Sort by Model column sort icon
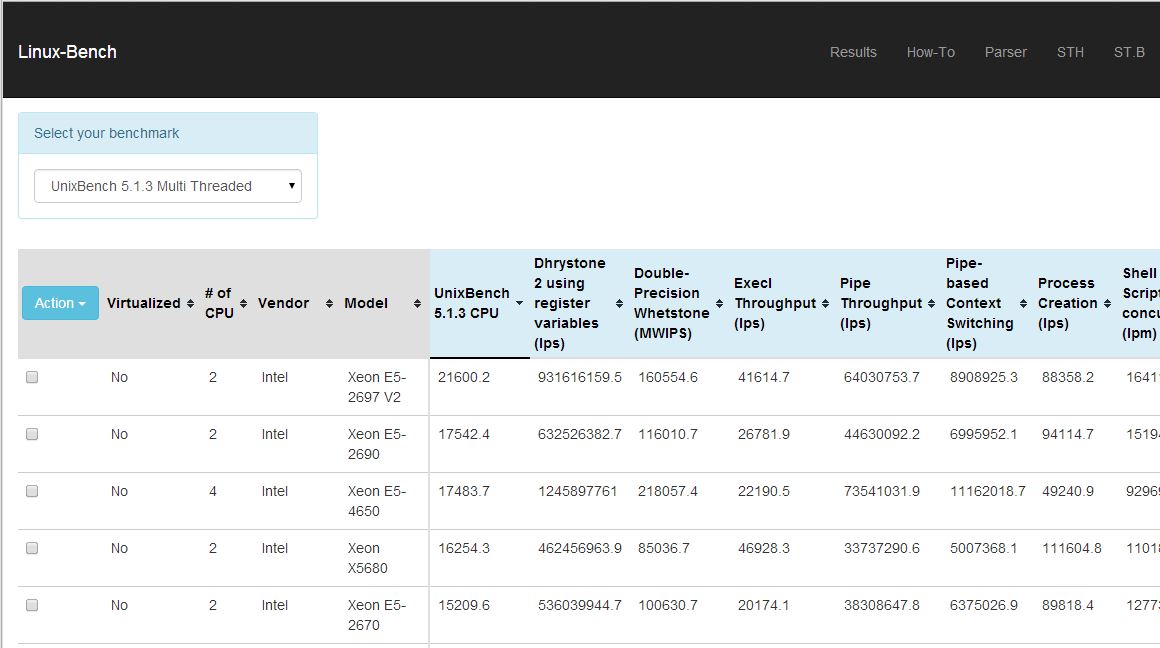Viewport: 1160px width, 648px height. [417, 304]
